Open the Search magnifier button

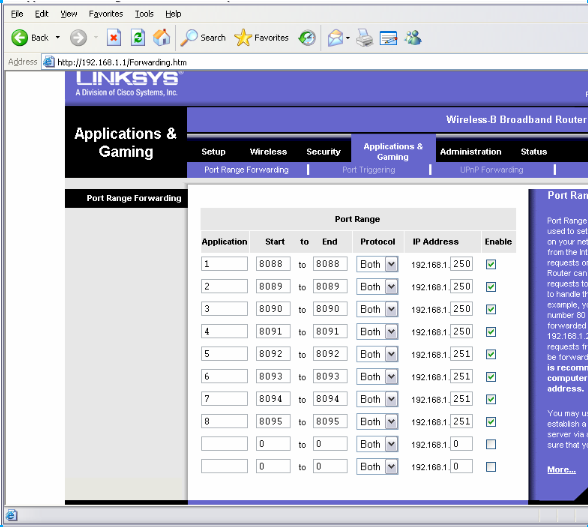(x=203, y=38)
